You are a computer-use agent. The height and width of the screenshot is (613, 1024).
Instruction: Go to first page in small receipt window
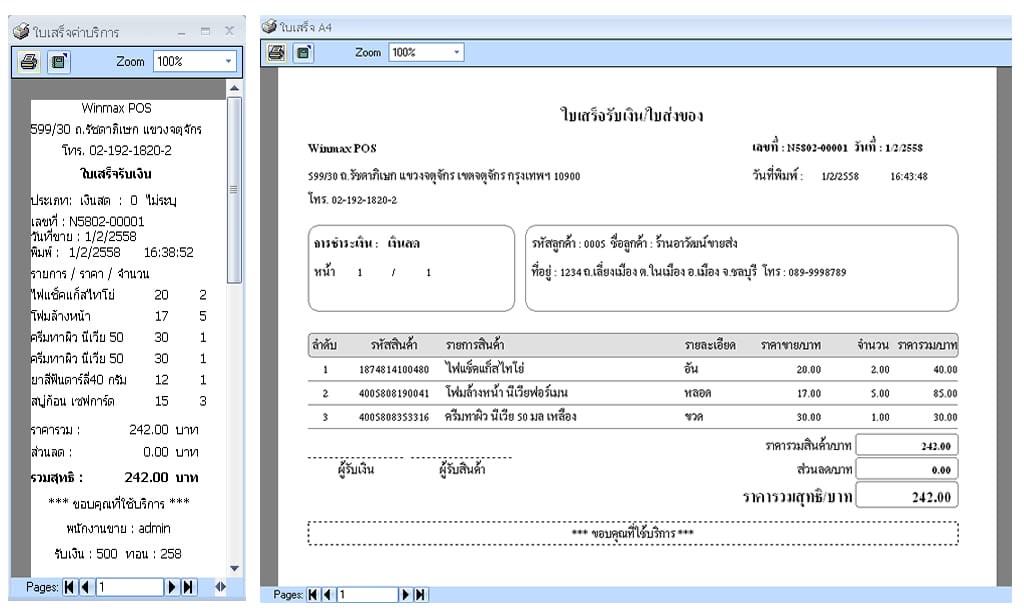pos(69,587)
